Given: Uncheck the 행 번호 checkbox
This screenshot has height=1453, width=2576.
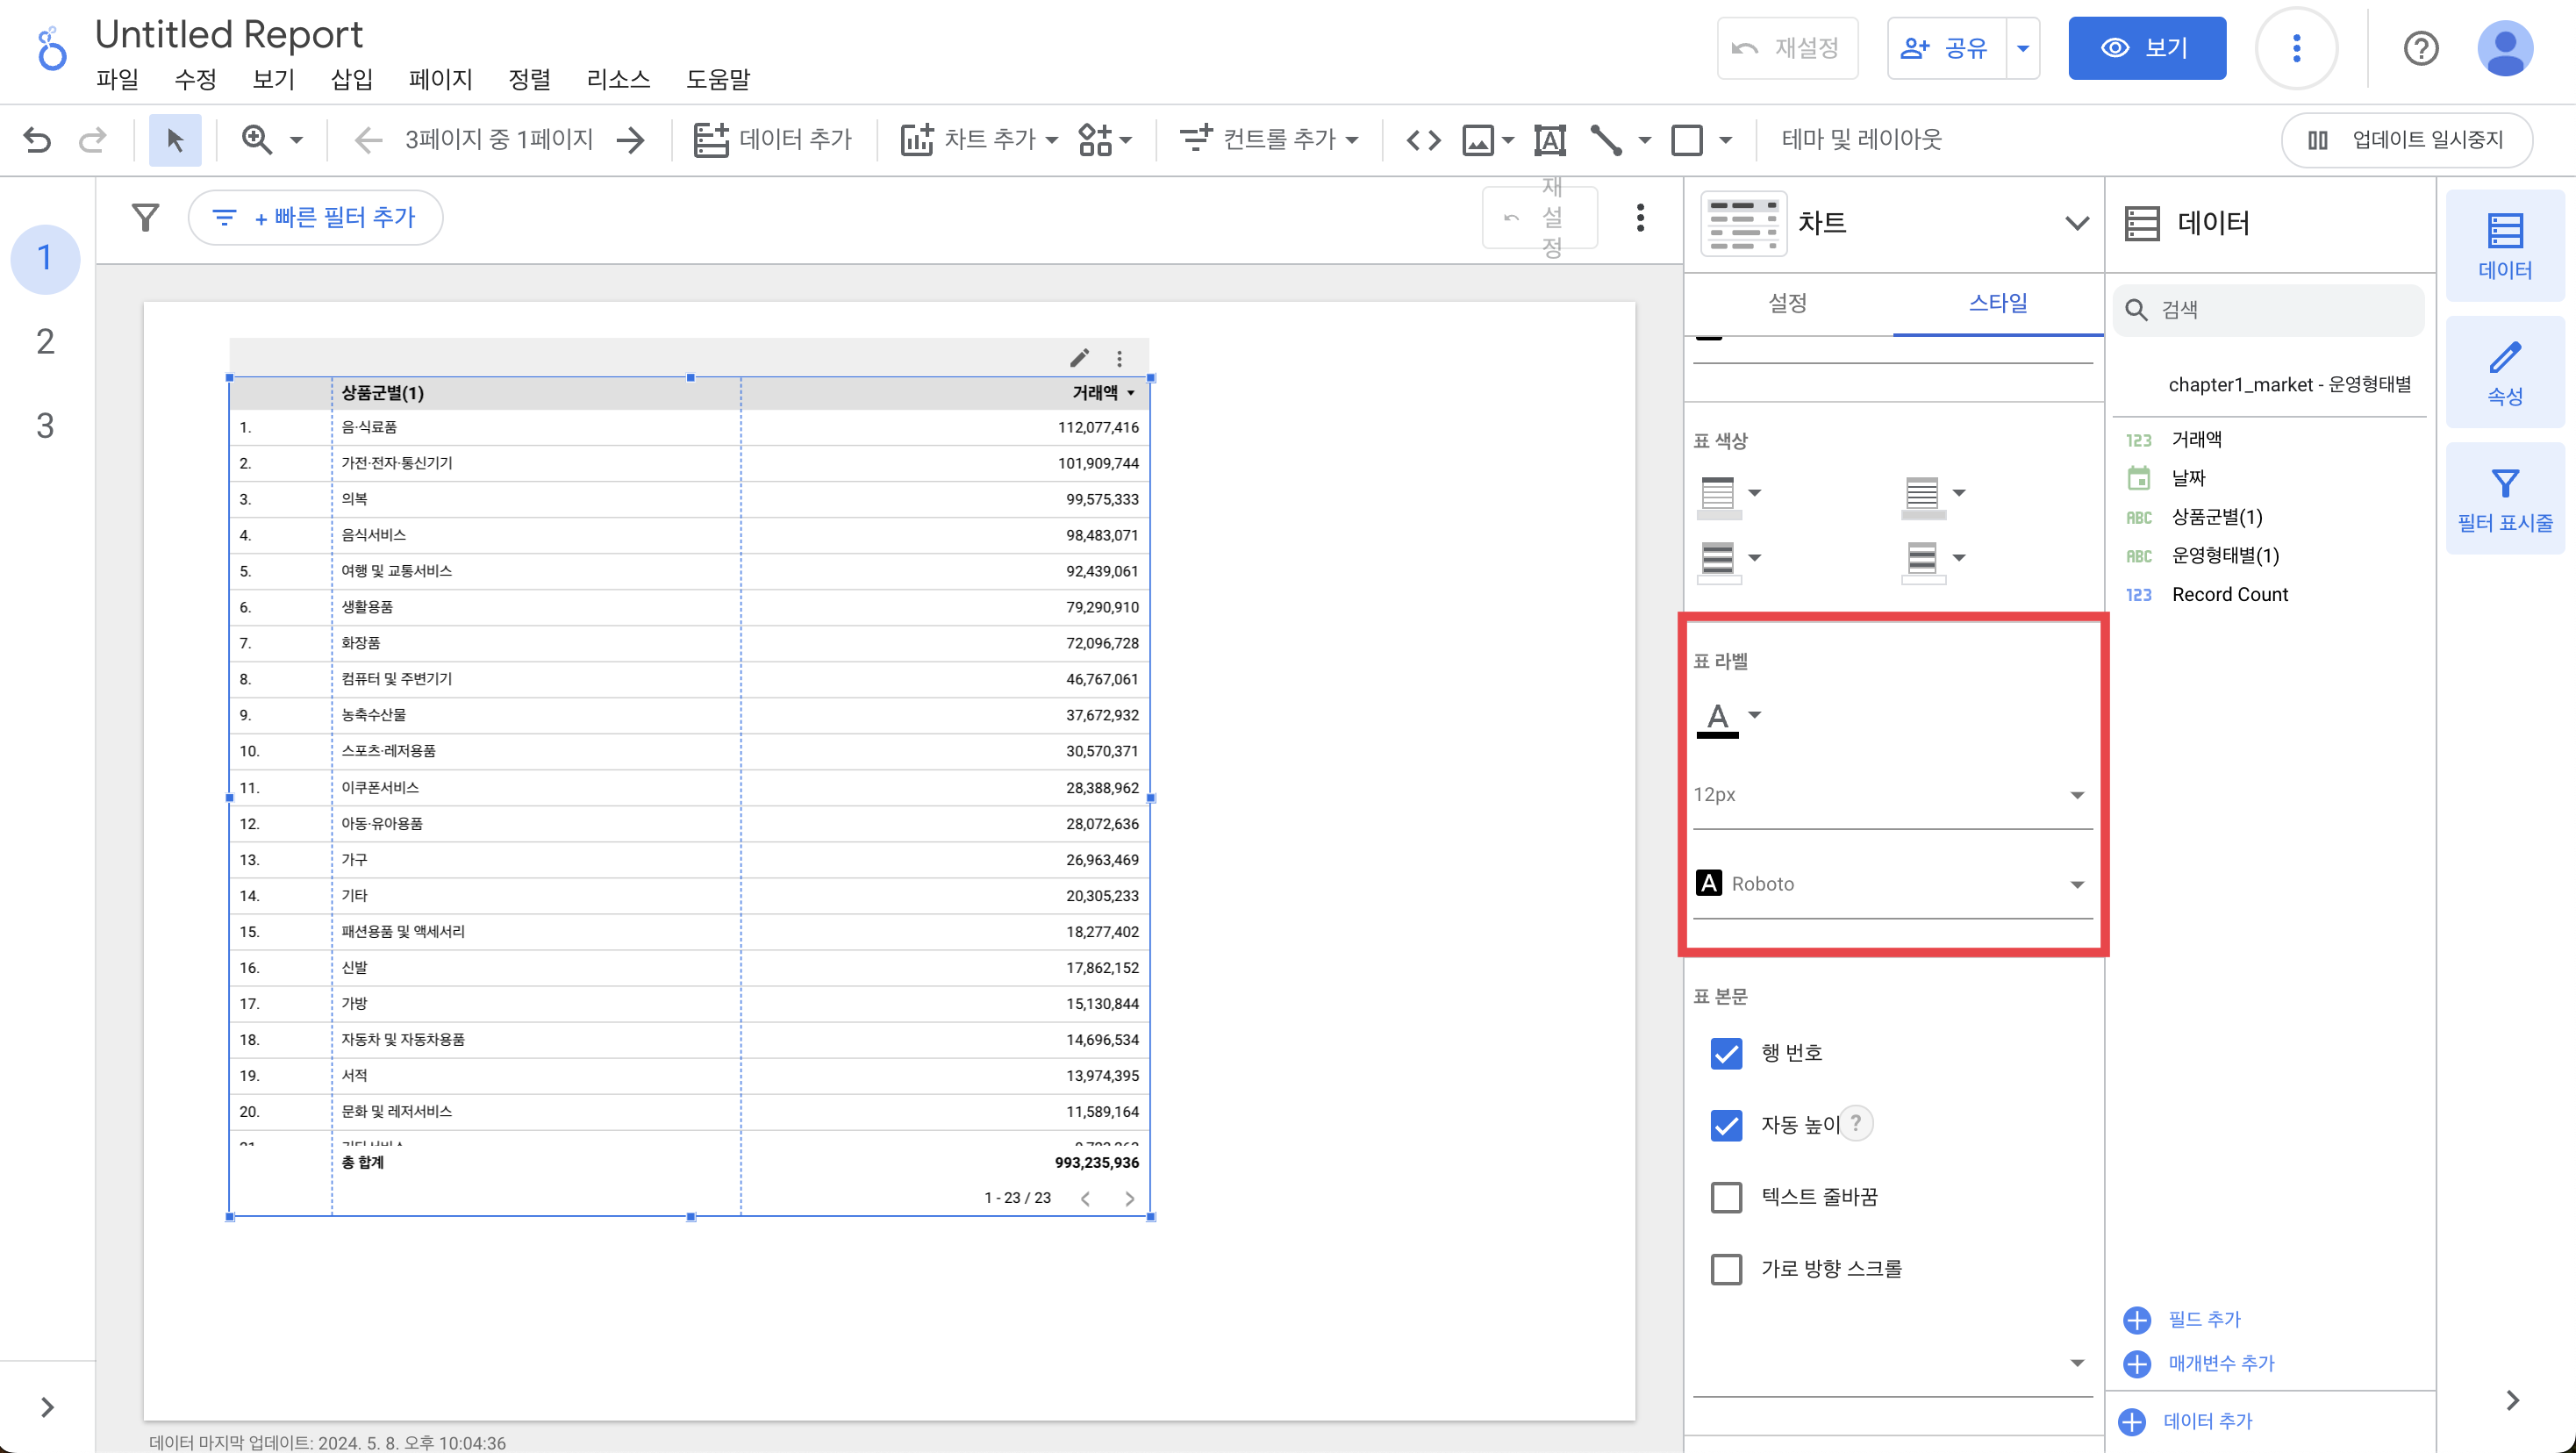Looking at the screenshot, I should pos(1726,1053).
